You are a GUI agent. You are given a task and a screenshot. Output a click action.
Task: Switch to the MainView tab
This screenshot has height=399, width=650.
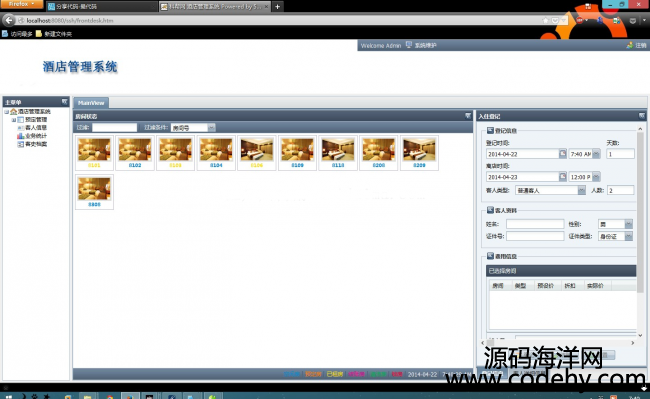click(91, 103)
